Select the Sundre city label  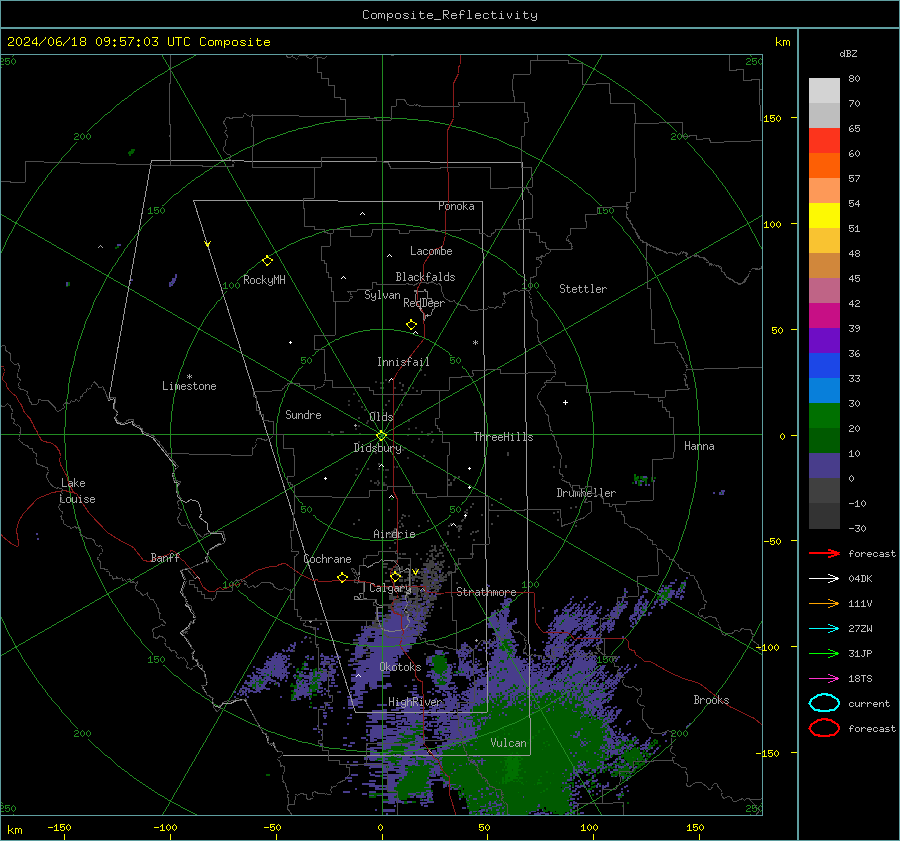pyautogui.click(x=303, y=414)
